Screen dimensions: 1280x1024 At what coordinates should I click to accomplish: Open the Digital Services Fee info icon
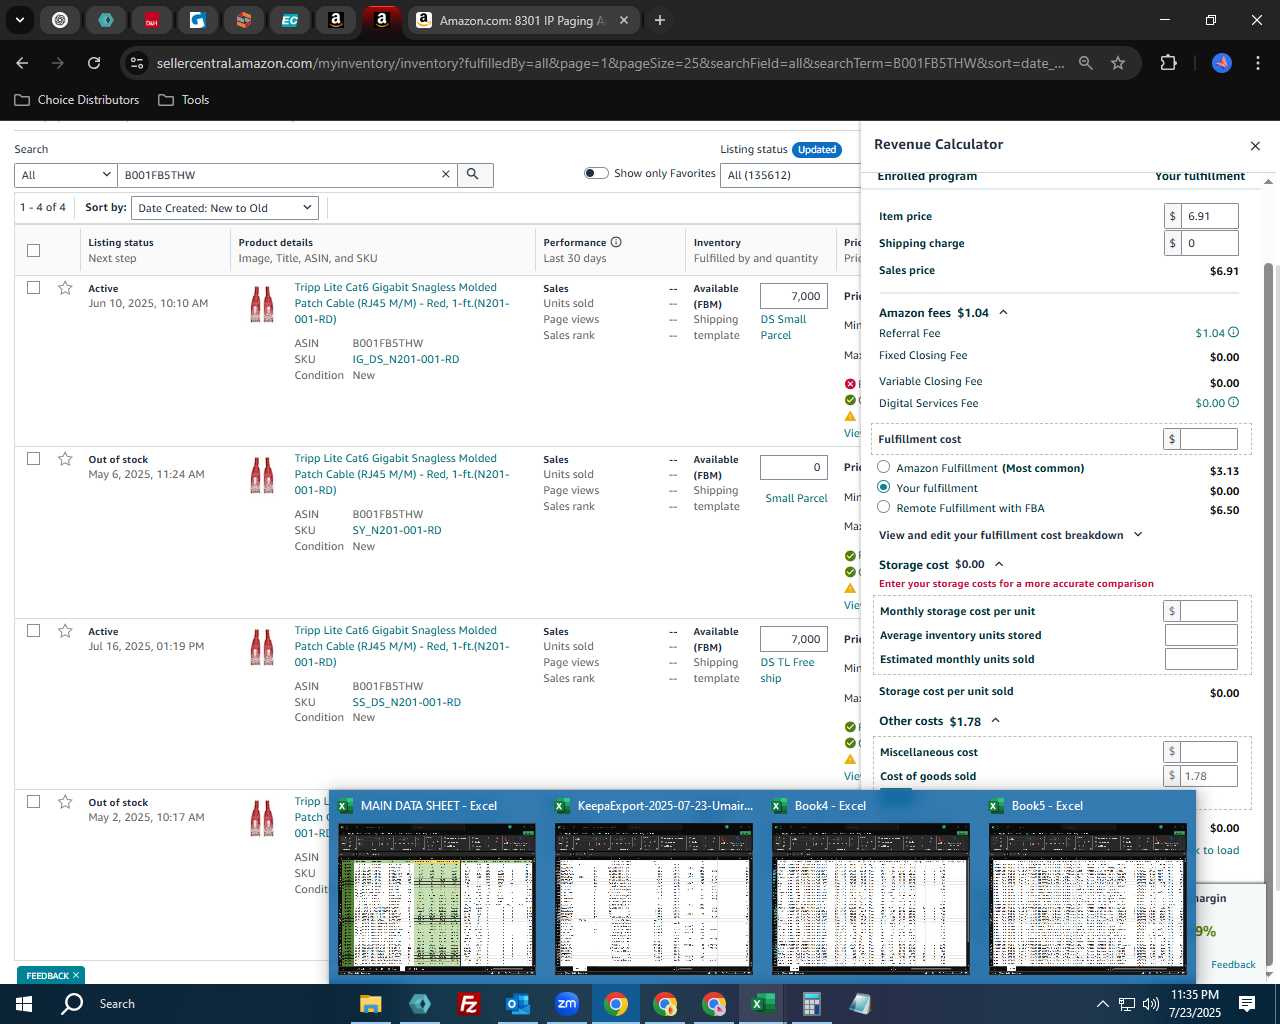pyautogui.click(x=1233, y=403)
